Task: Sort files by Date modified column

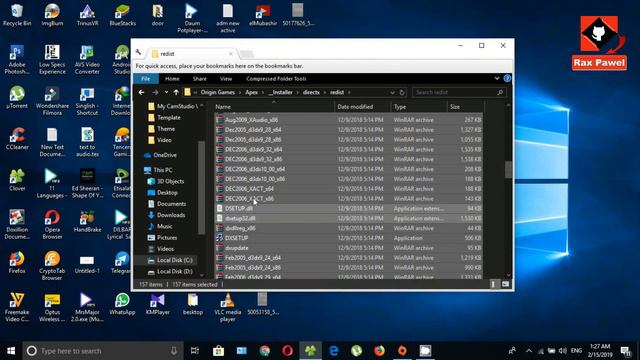Action: click(x=362, y=107)
